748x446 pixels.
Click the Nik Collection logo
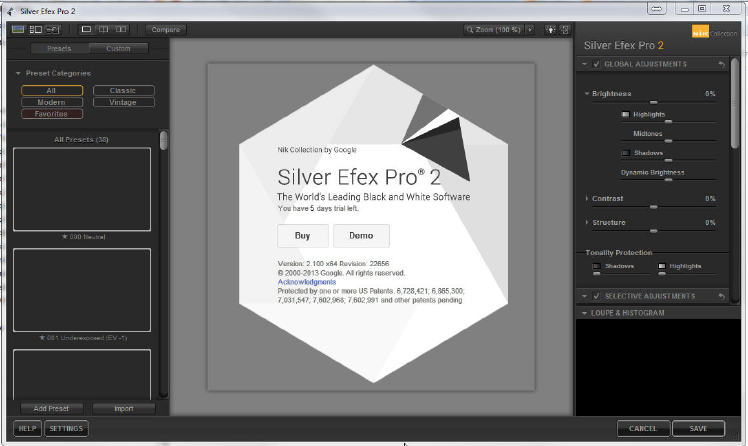coord(714,32)
